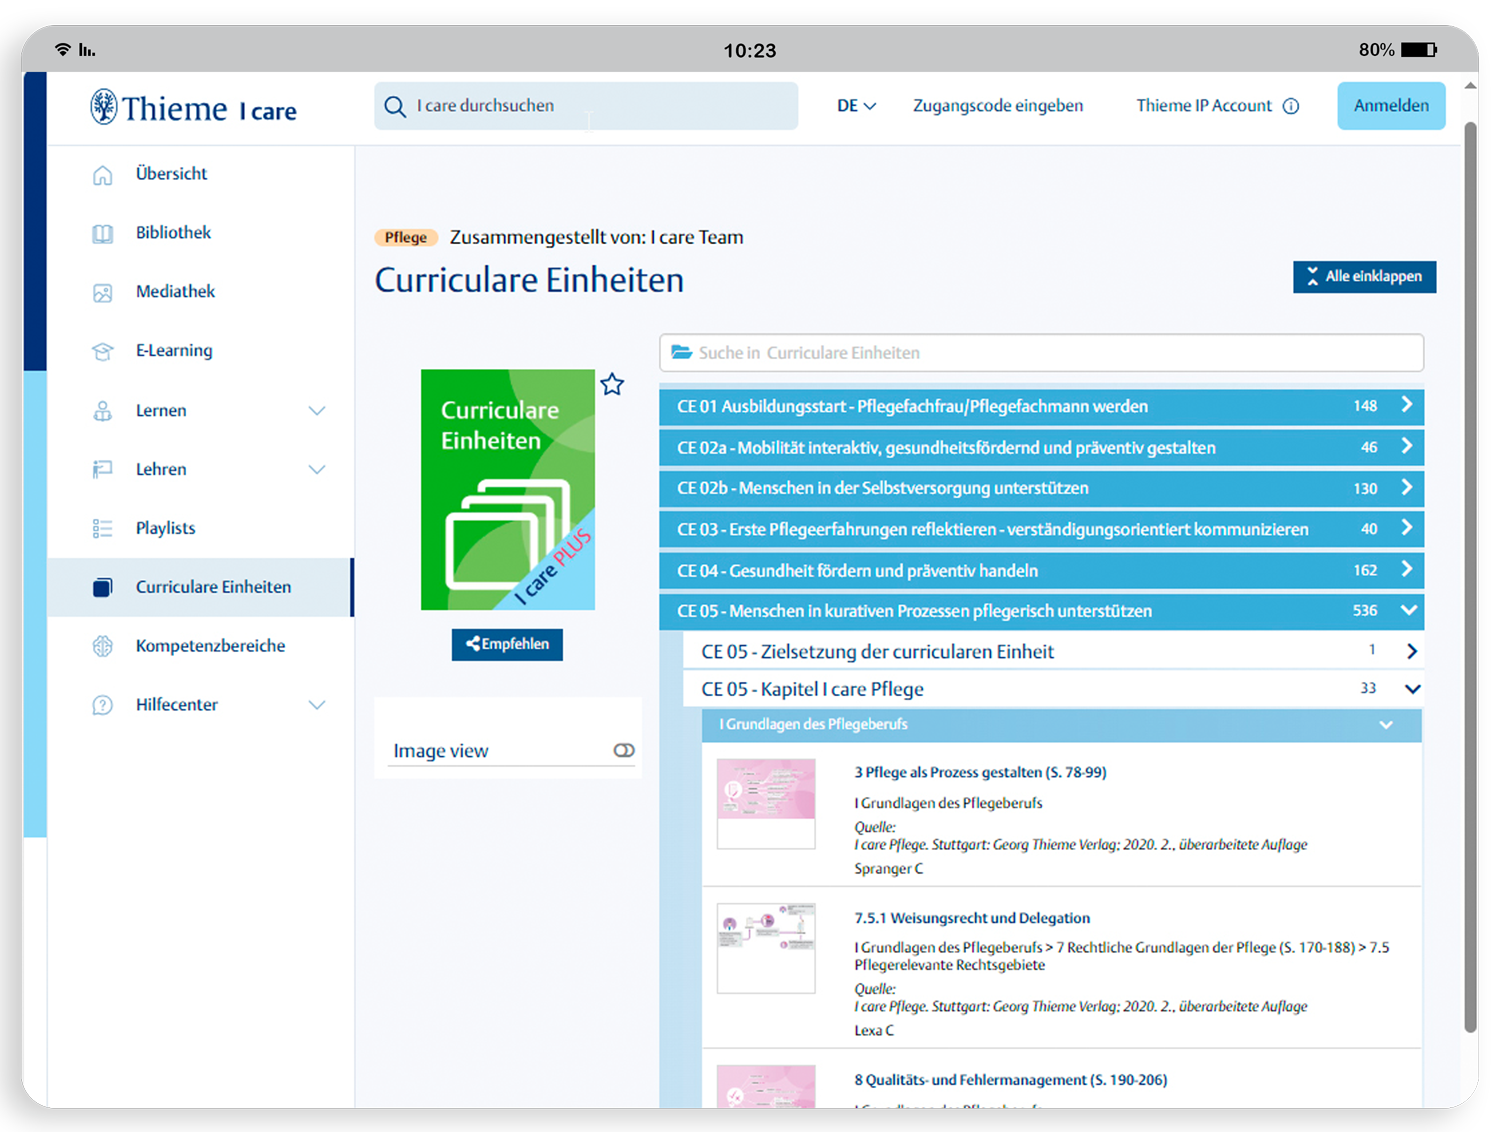Click the folder icon in Curriculare Einheiten search
Screen dimensions: 1500x1132
pos(682,352)
